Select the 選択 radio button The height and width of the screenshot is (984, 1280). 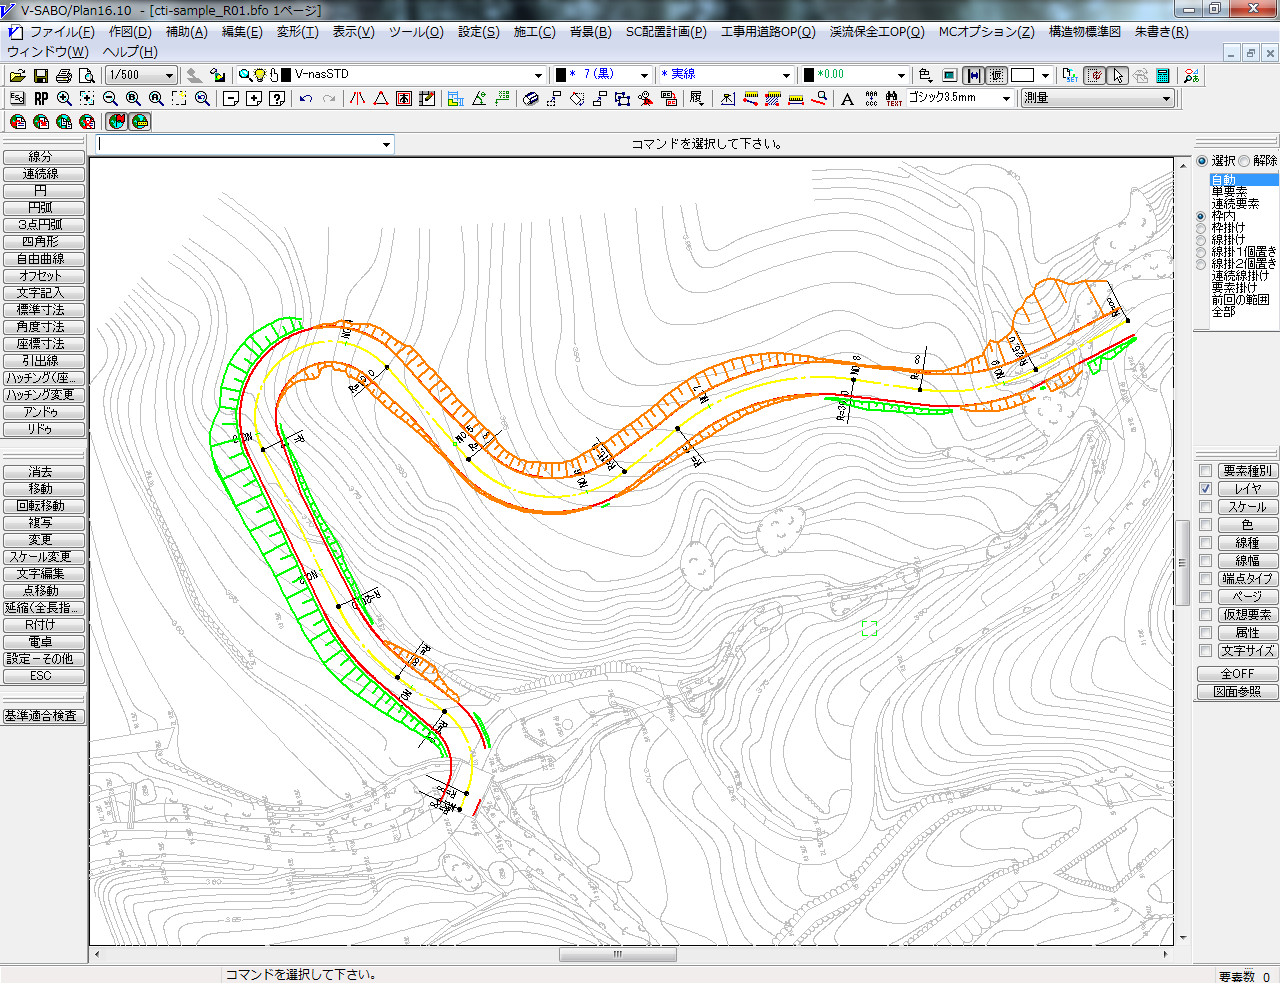(1202, 161)
